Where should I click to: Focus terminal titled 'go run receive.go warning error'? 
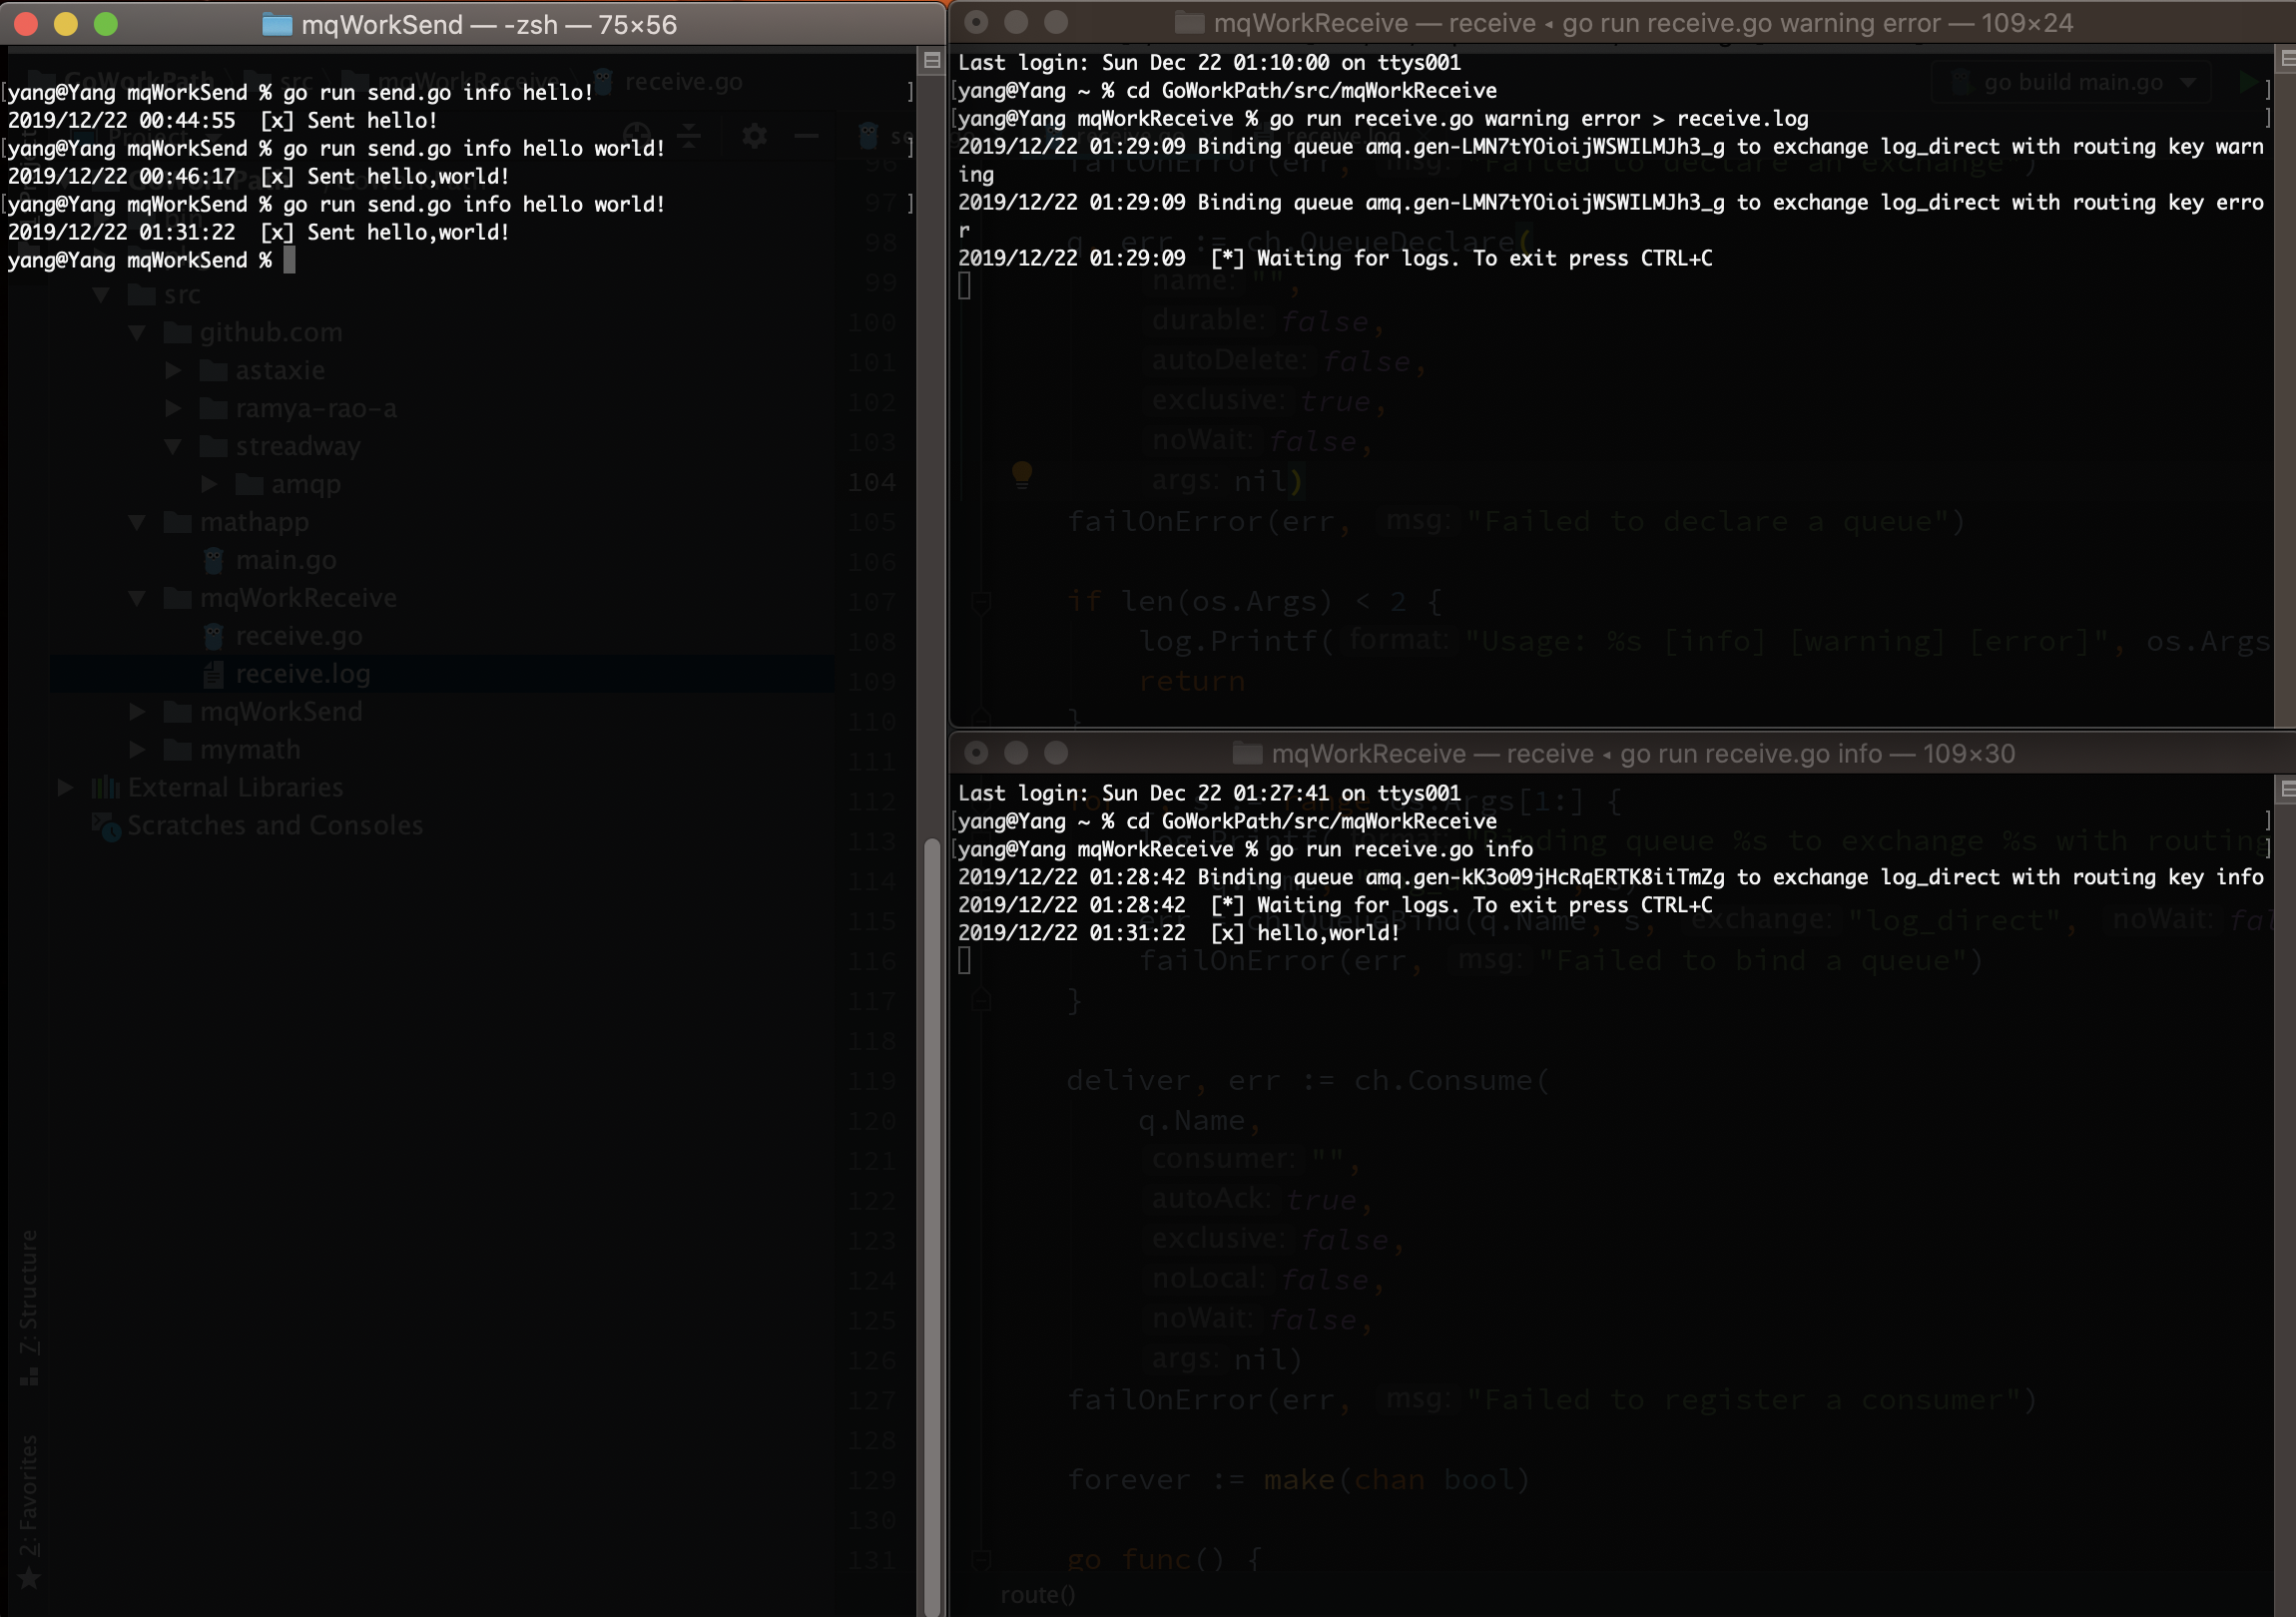1642,23
